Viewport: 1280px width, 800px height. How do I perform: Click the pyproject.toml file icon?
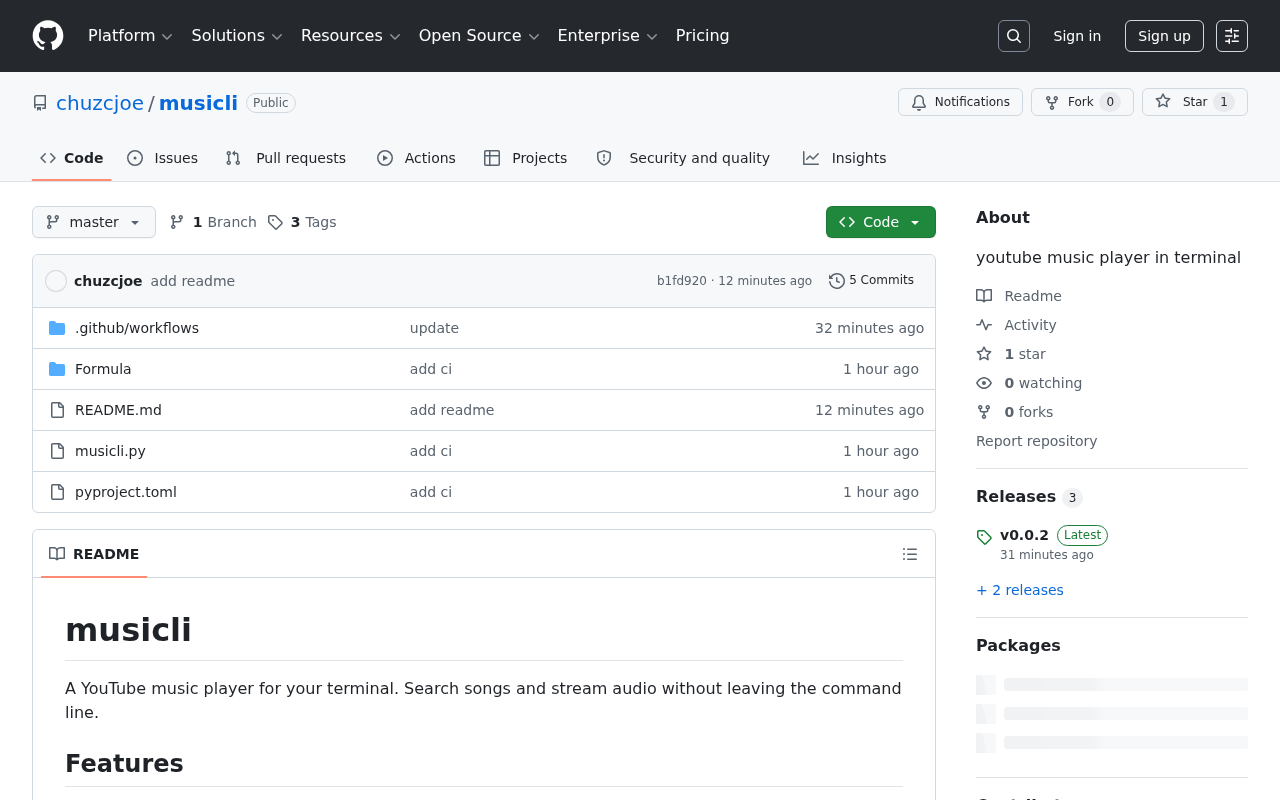point(57,492)
